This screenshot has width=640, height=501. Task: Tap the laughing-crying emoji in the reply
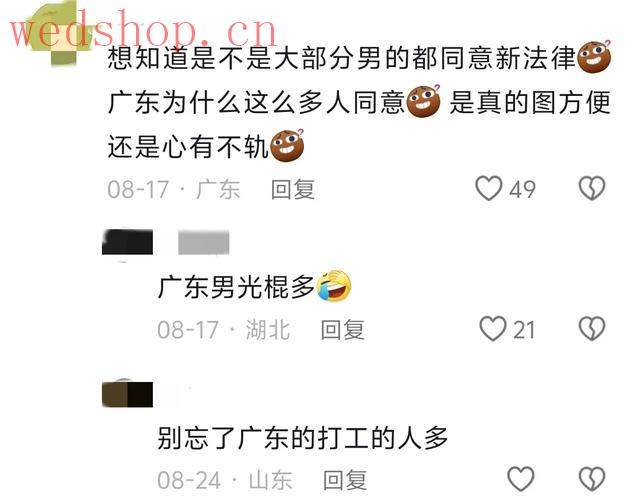point(334,286)
